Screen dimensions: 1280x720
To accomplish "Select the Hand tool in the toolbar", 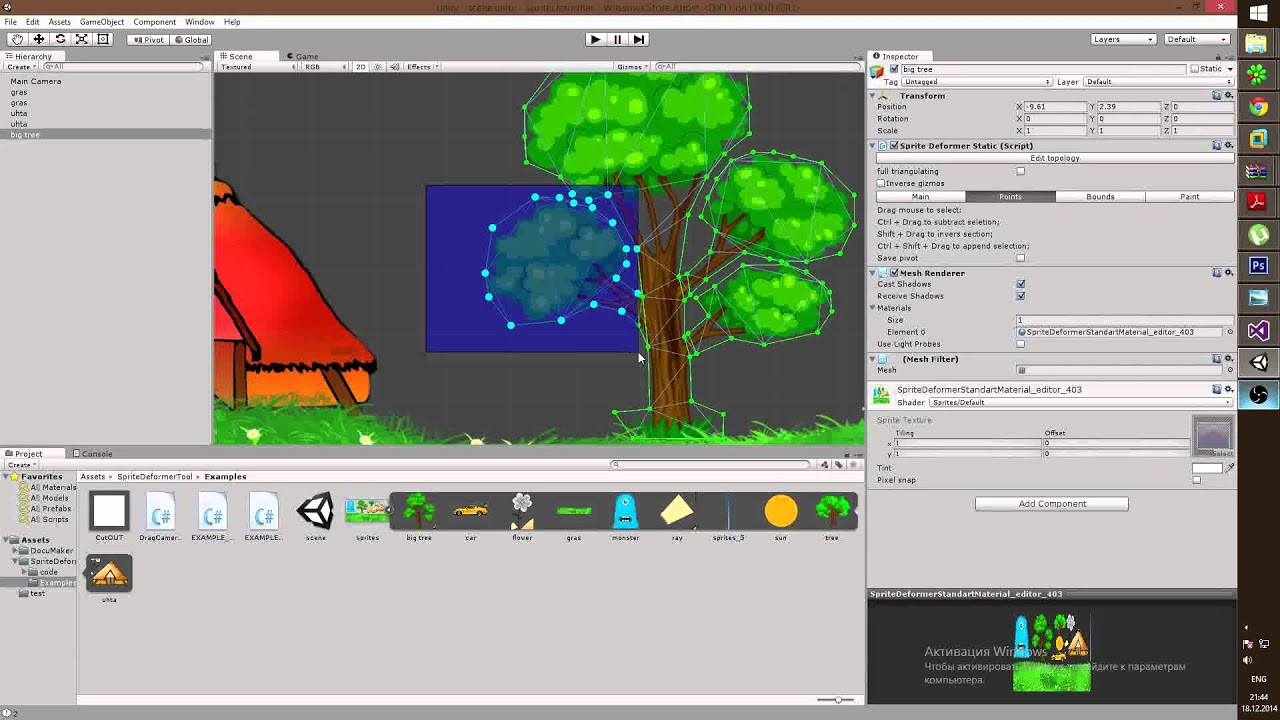I will pos(16,38).
